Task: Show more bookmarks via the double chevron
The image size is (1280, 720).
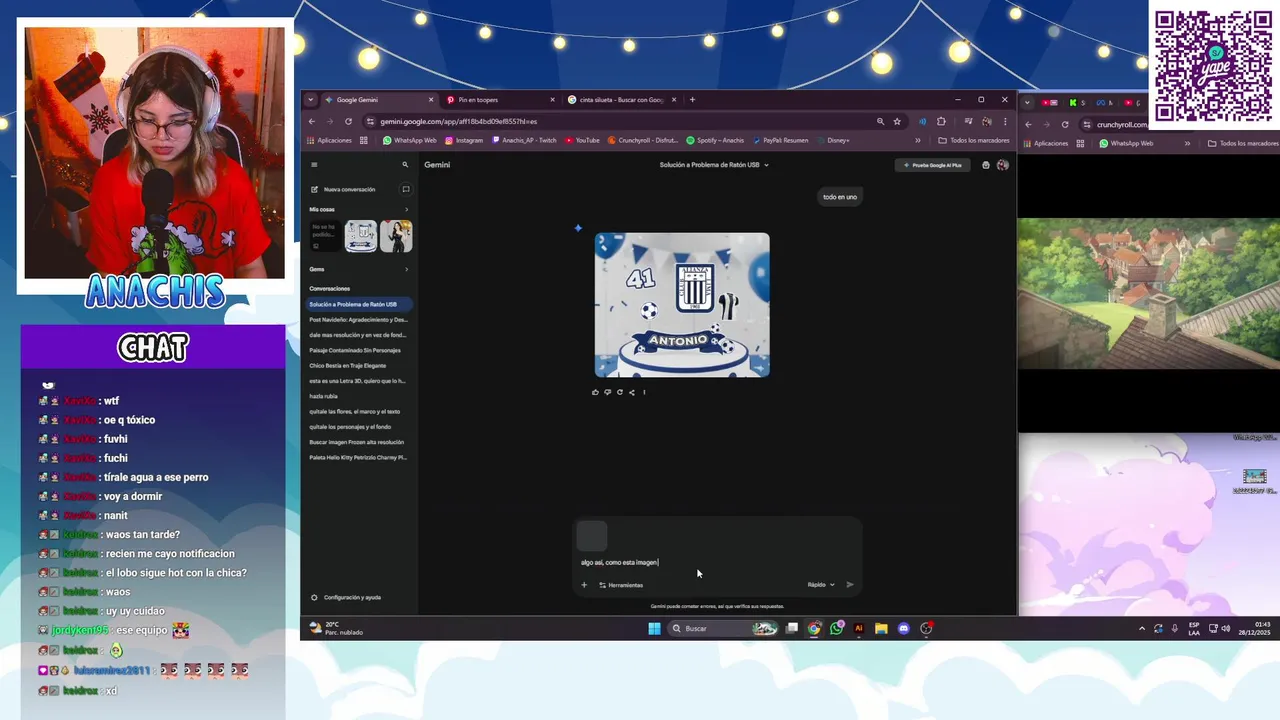Action: pos(918,140)
